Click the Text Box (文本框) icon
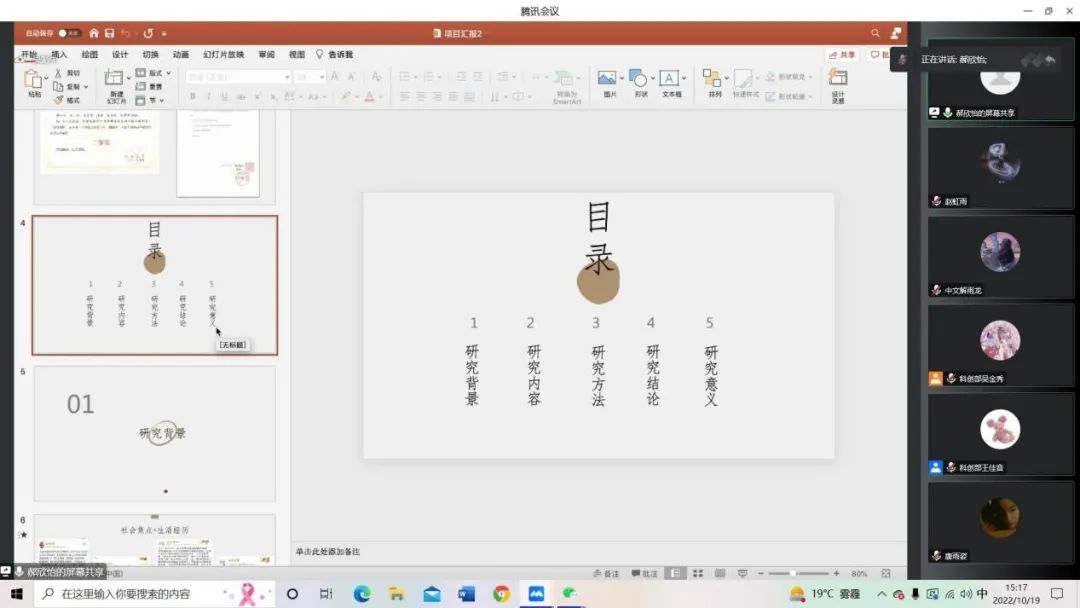 click(x=671, y=79)
